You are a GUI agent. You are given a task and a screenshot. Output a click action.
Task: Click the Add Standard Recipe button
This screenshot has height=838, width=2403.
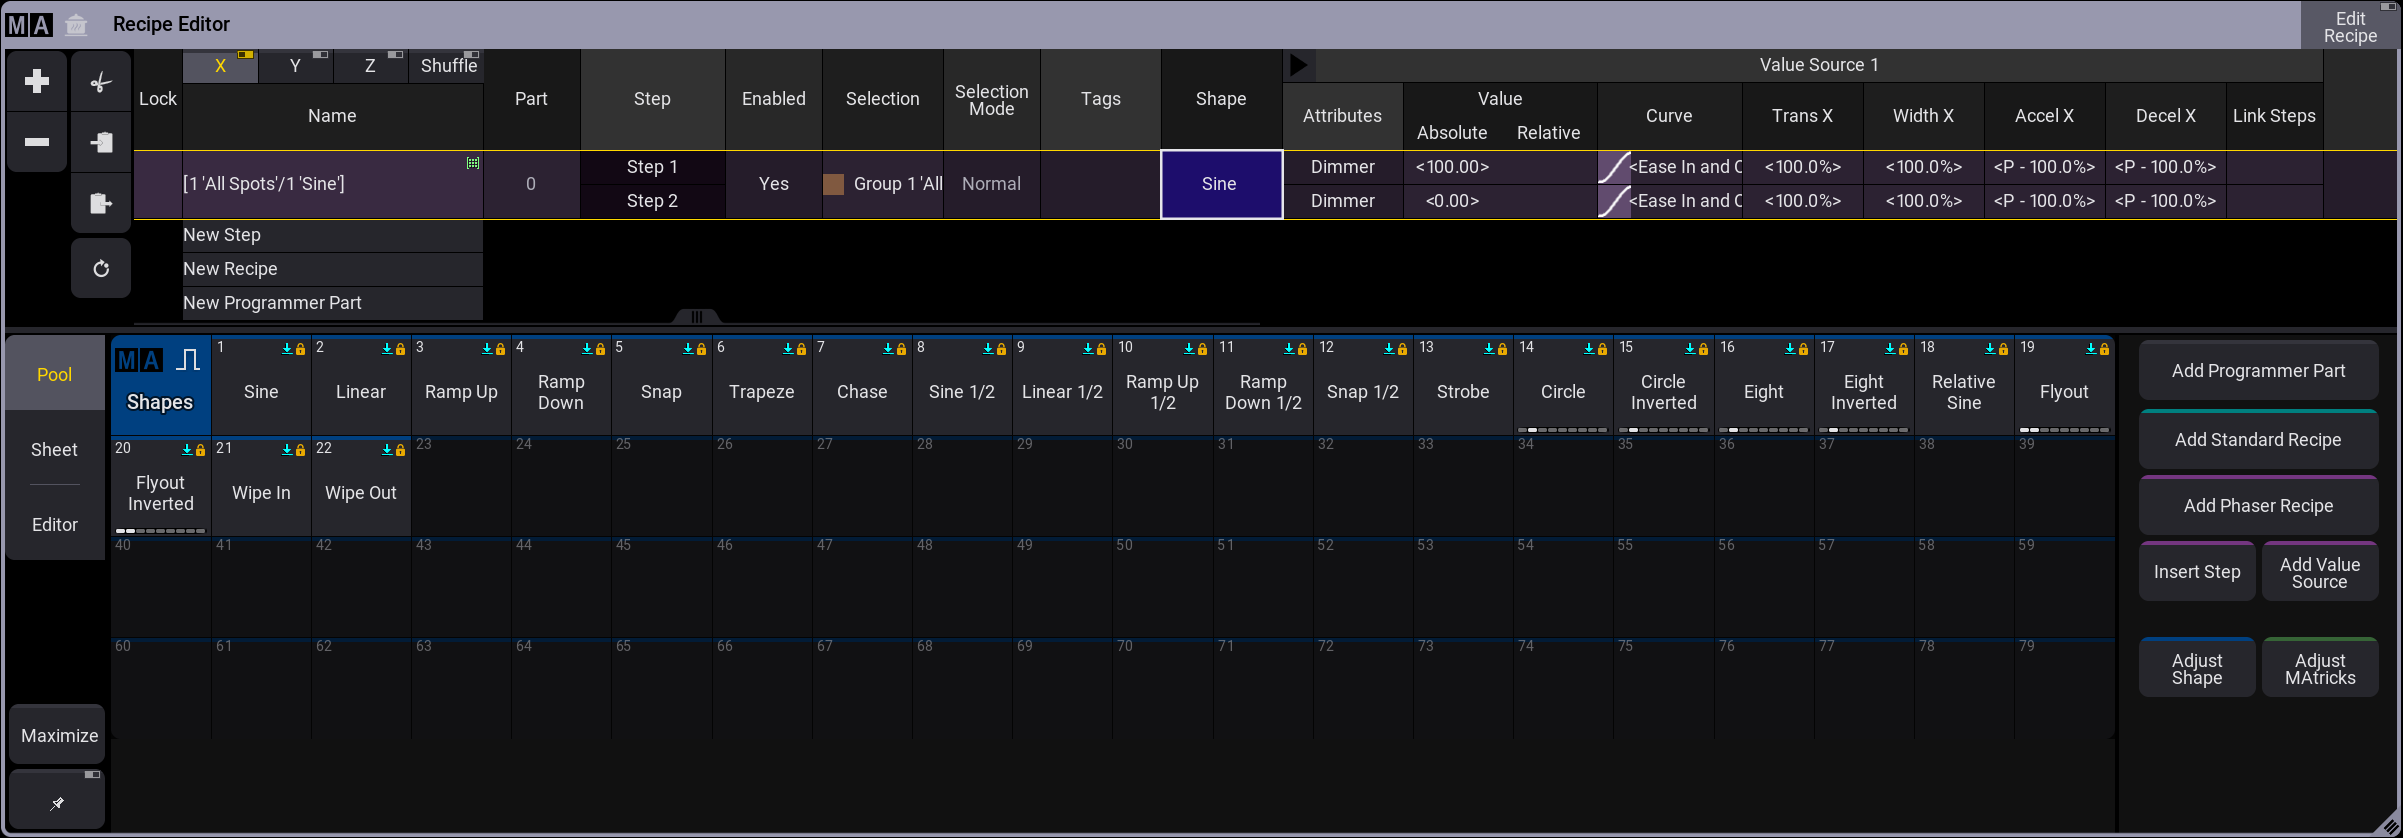pyautogui.click(x=2258, y=440)
